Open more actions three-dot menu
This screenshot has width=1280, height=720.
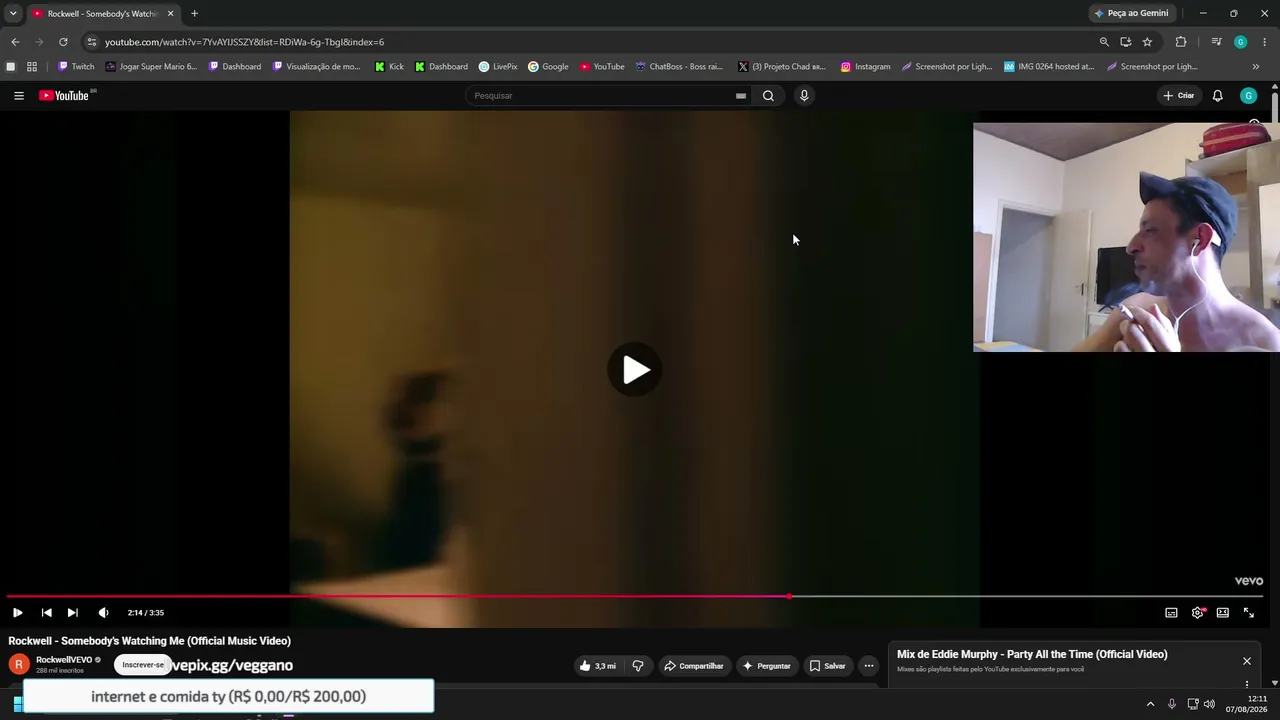tap(869, 666)
